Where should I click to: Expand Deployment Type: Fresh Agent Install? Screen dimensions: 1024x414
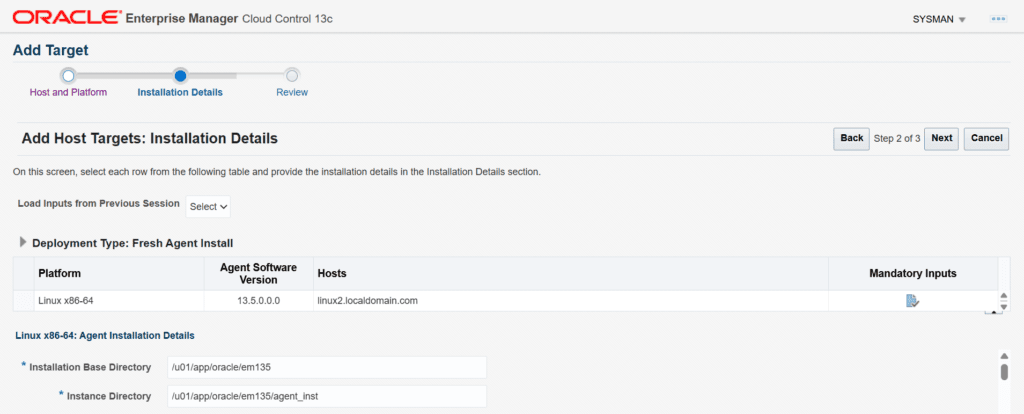(x=24, y=242)
